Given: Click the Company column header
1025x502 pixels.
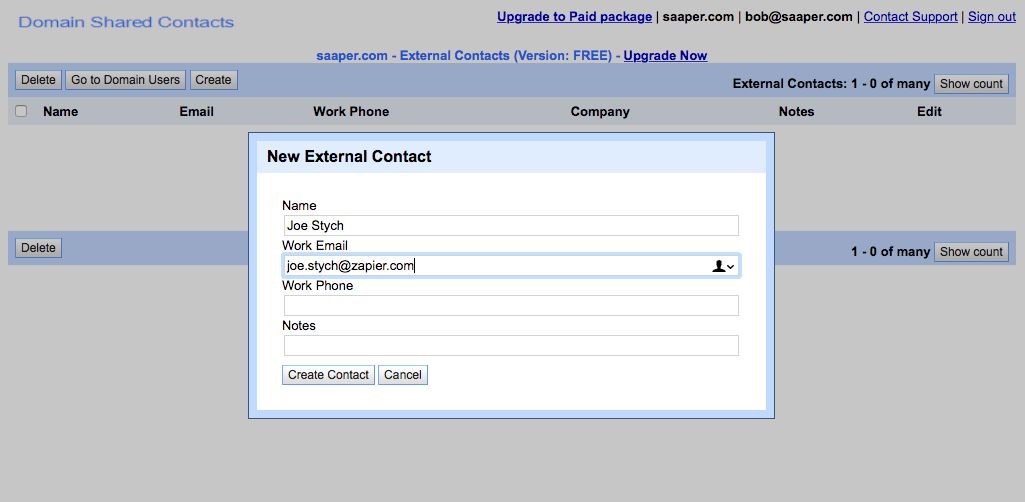Looking at the screenshot, I should (x=600, y=111).
